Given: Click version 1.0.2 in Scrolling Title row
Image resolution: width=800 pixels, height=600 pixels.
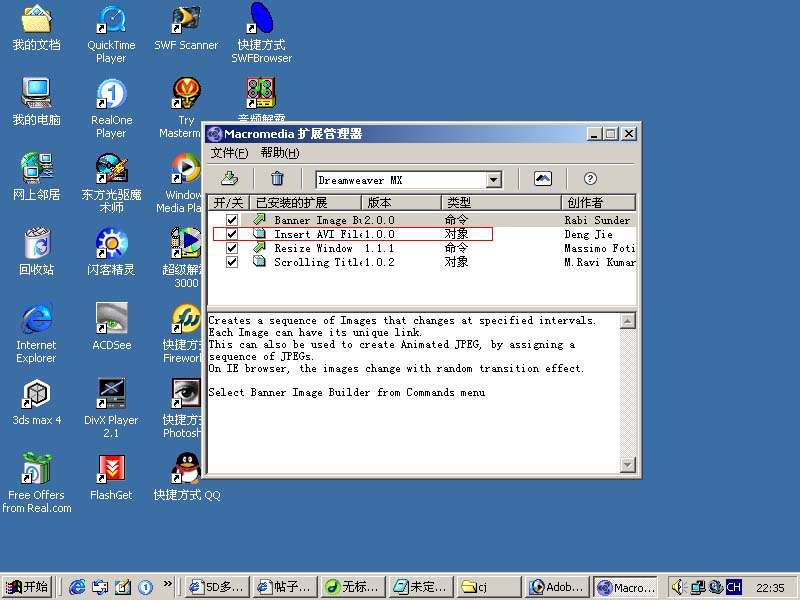Looking at the screenshot, I should [379, 262].
